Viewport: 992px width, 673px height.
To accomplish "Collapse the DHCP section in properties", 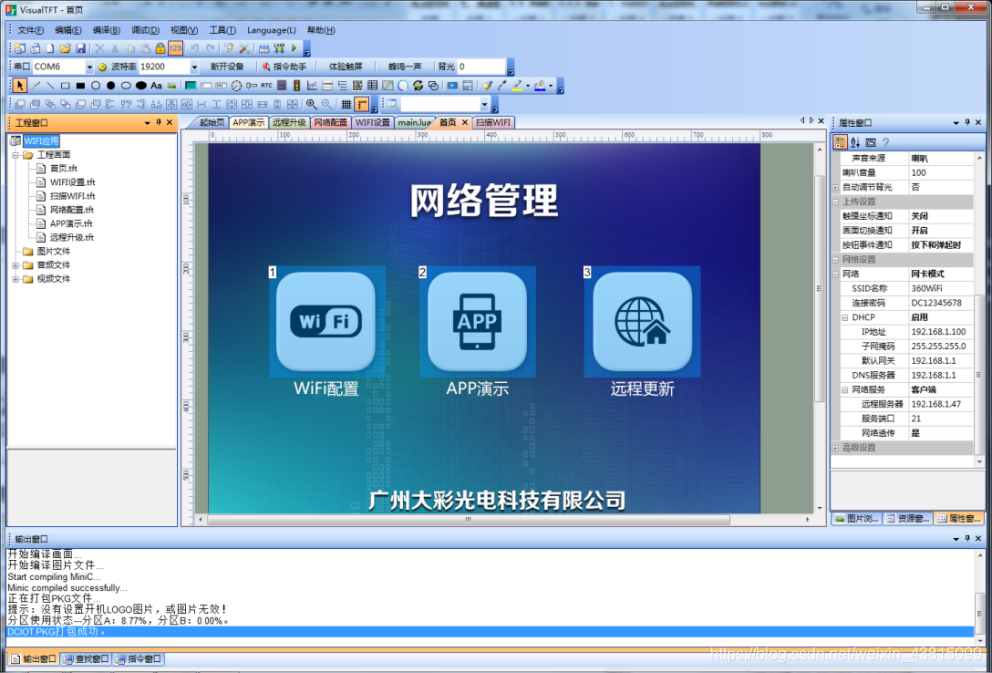I will [847, 317].
